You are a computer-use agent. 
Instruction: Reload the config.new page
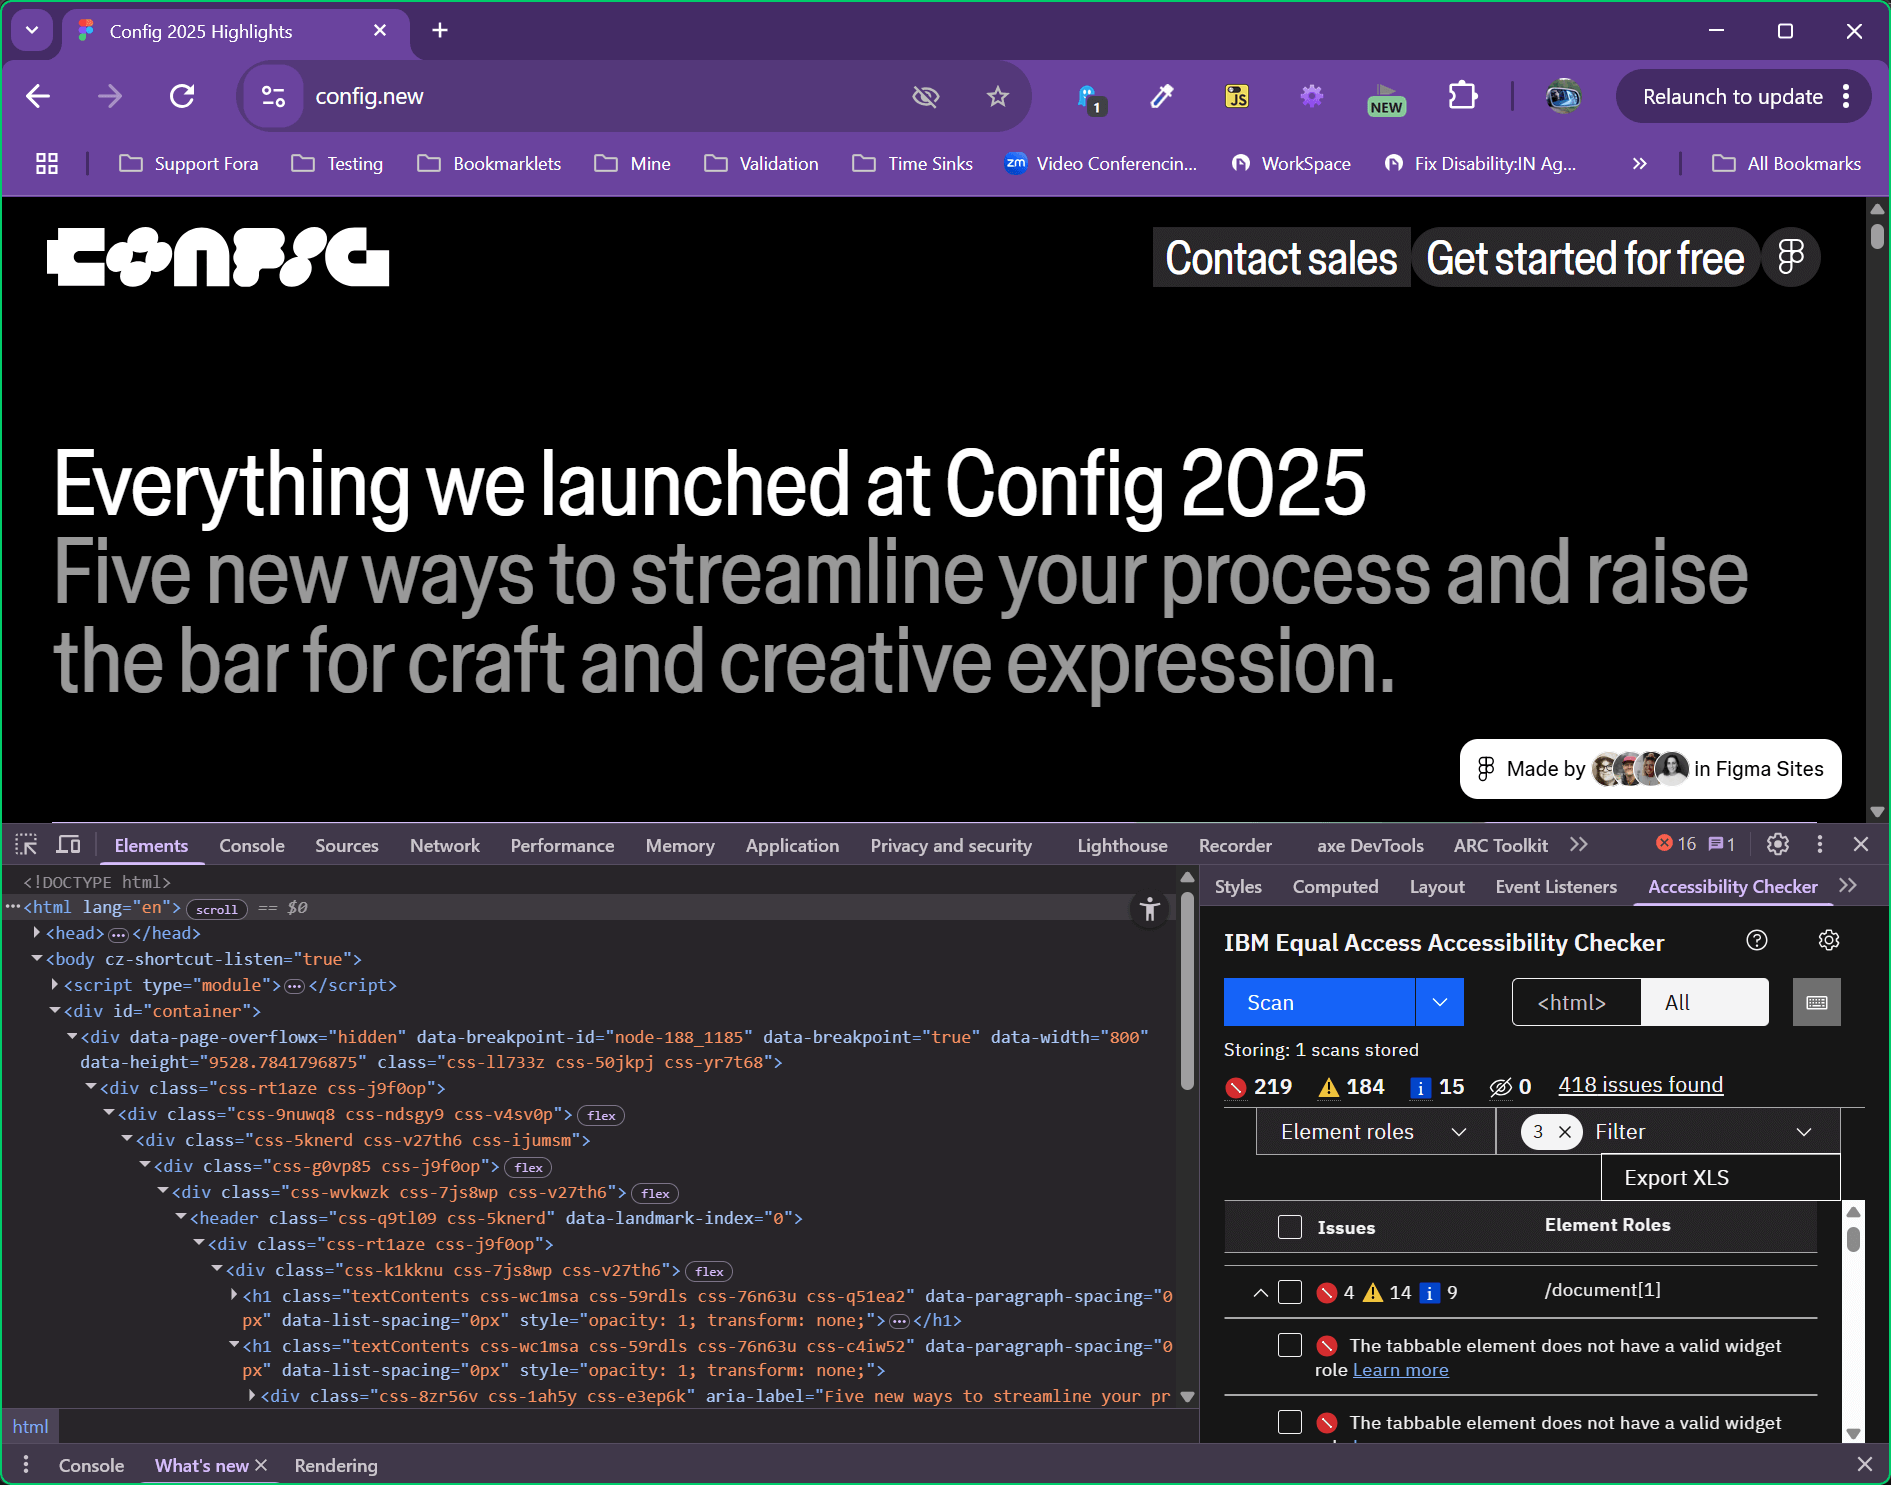click(182, 96)
